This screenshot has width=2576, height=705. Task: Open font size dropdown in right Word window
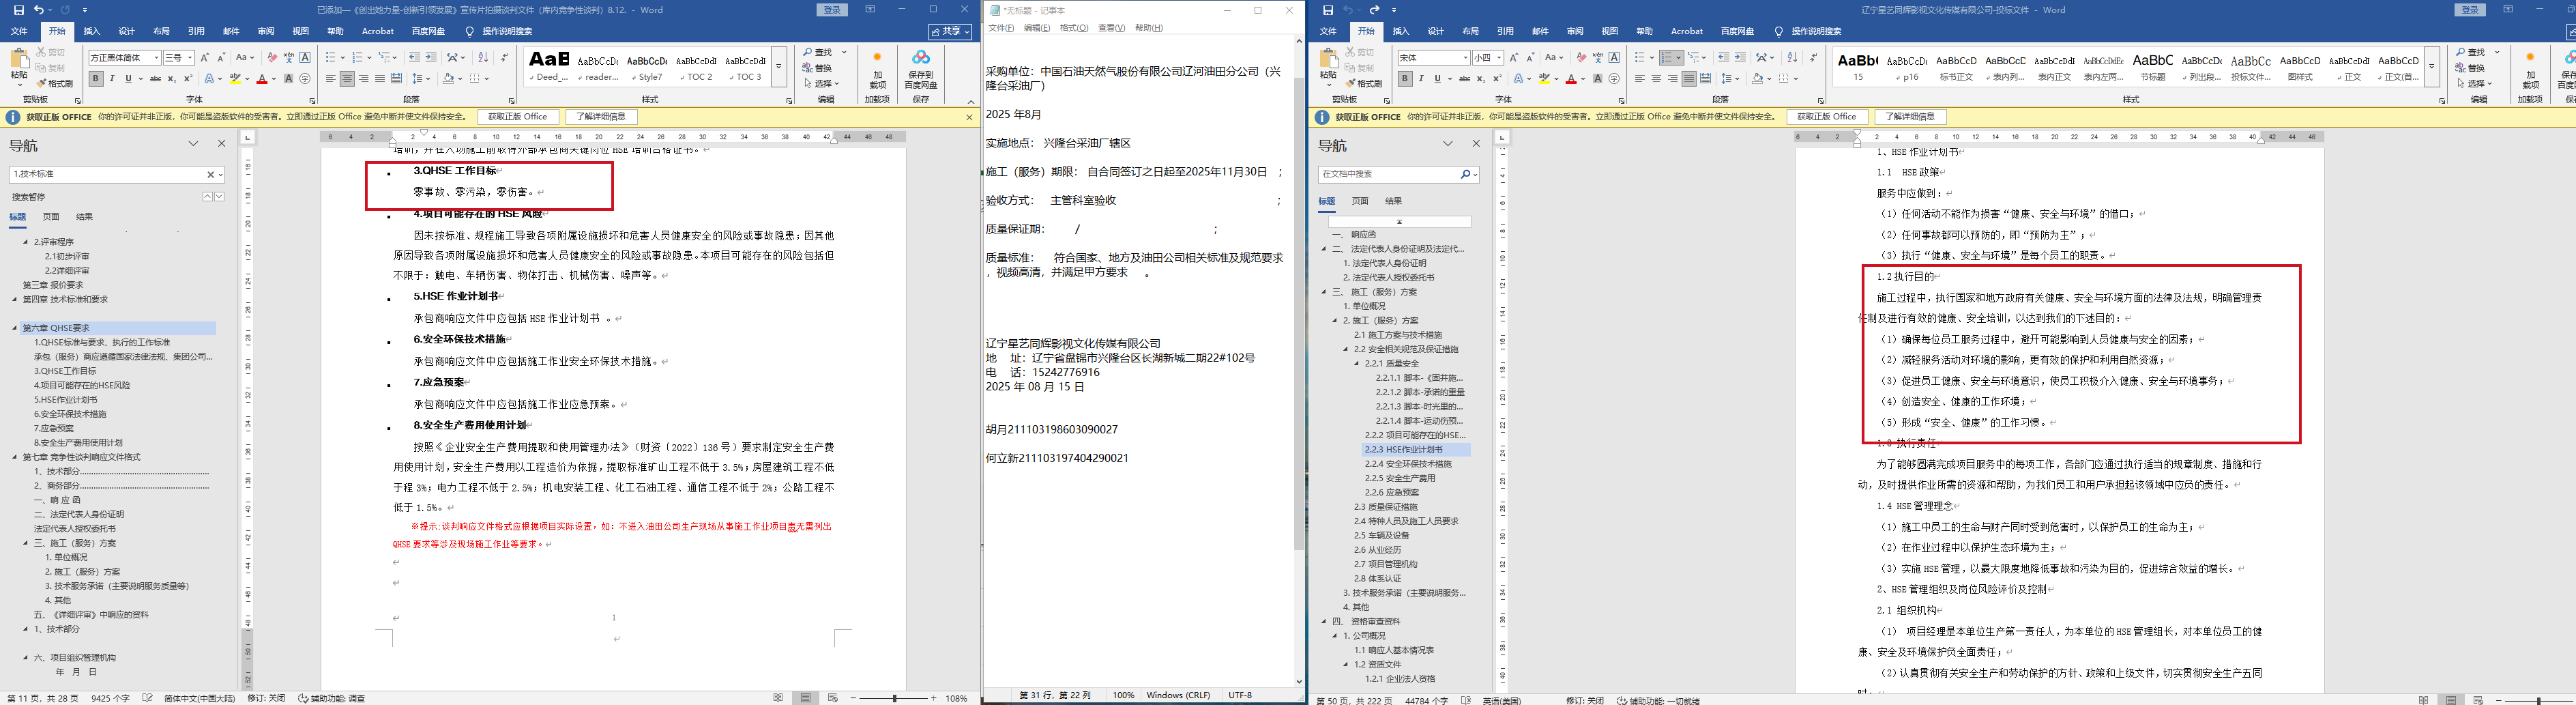click(x=1498, y=57)
